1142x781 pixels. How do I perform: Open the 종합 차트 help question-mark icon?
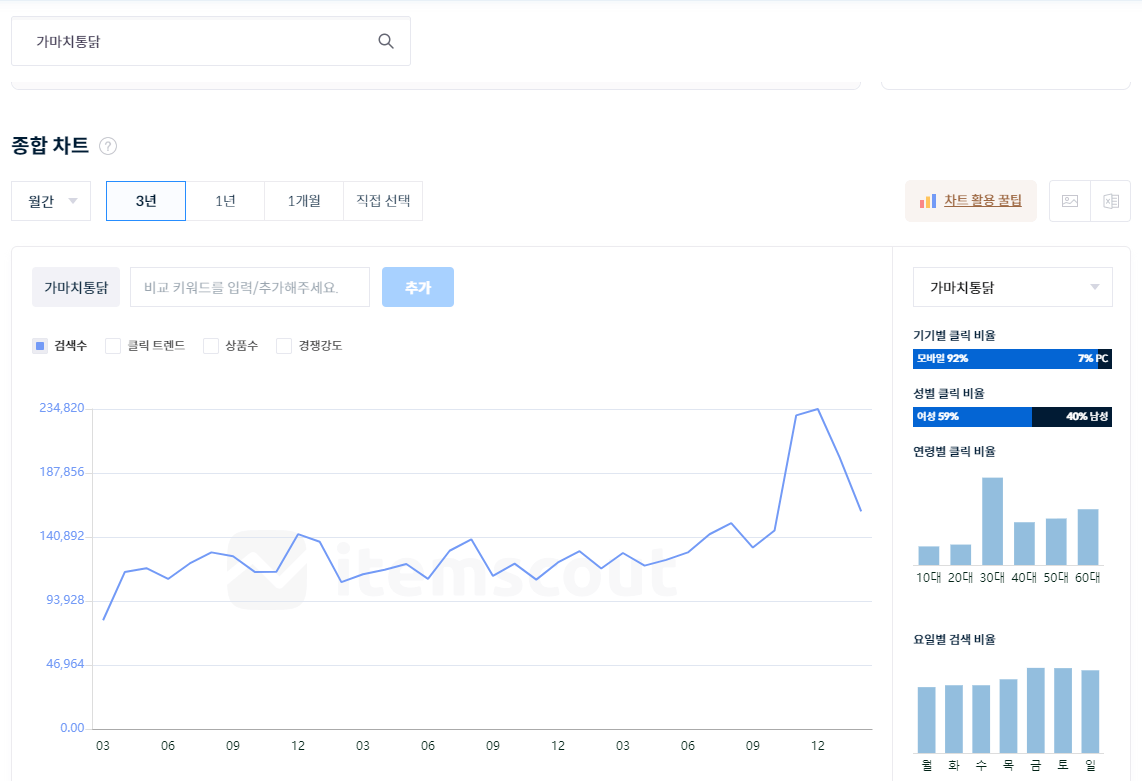pyautogui.click(x=108, y=146)
